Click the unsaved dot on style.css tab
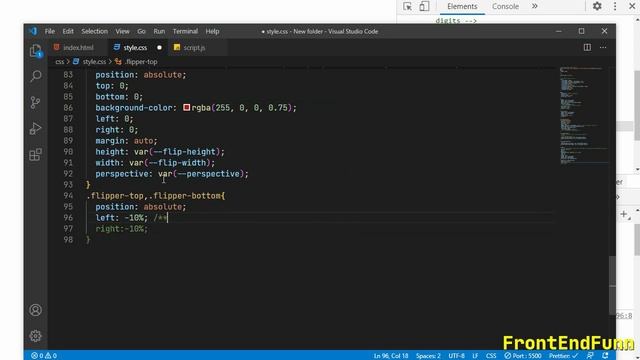640x360 pixels. (x=159, y=48)
